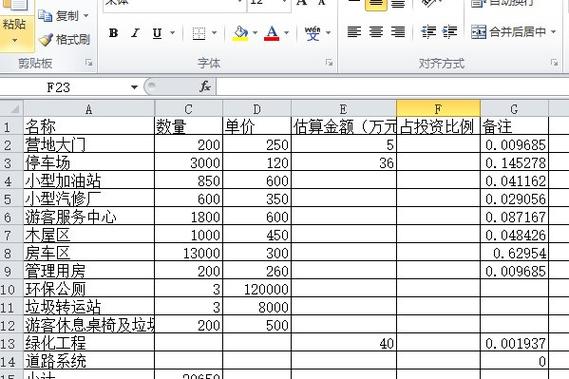Select column E header

344,109
